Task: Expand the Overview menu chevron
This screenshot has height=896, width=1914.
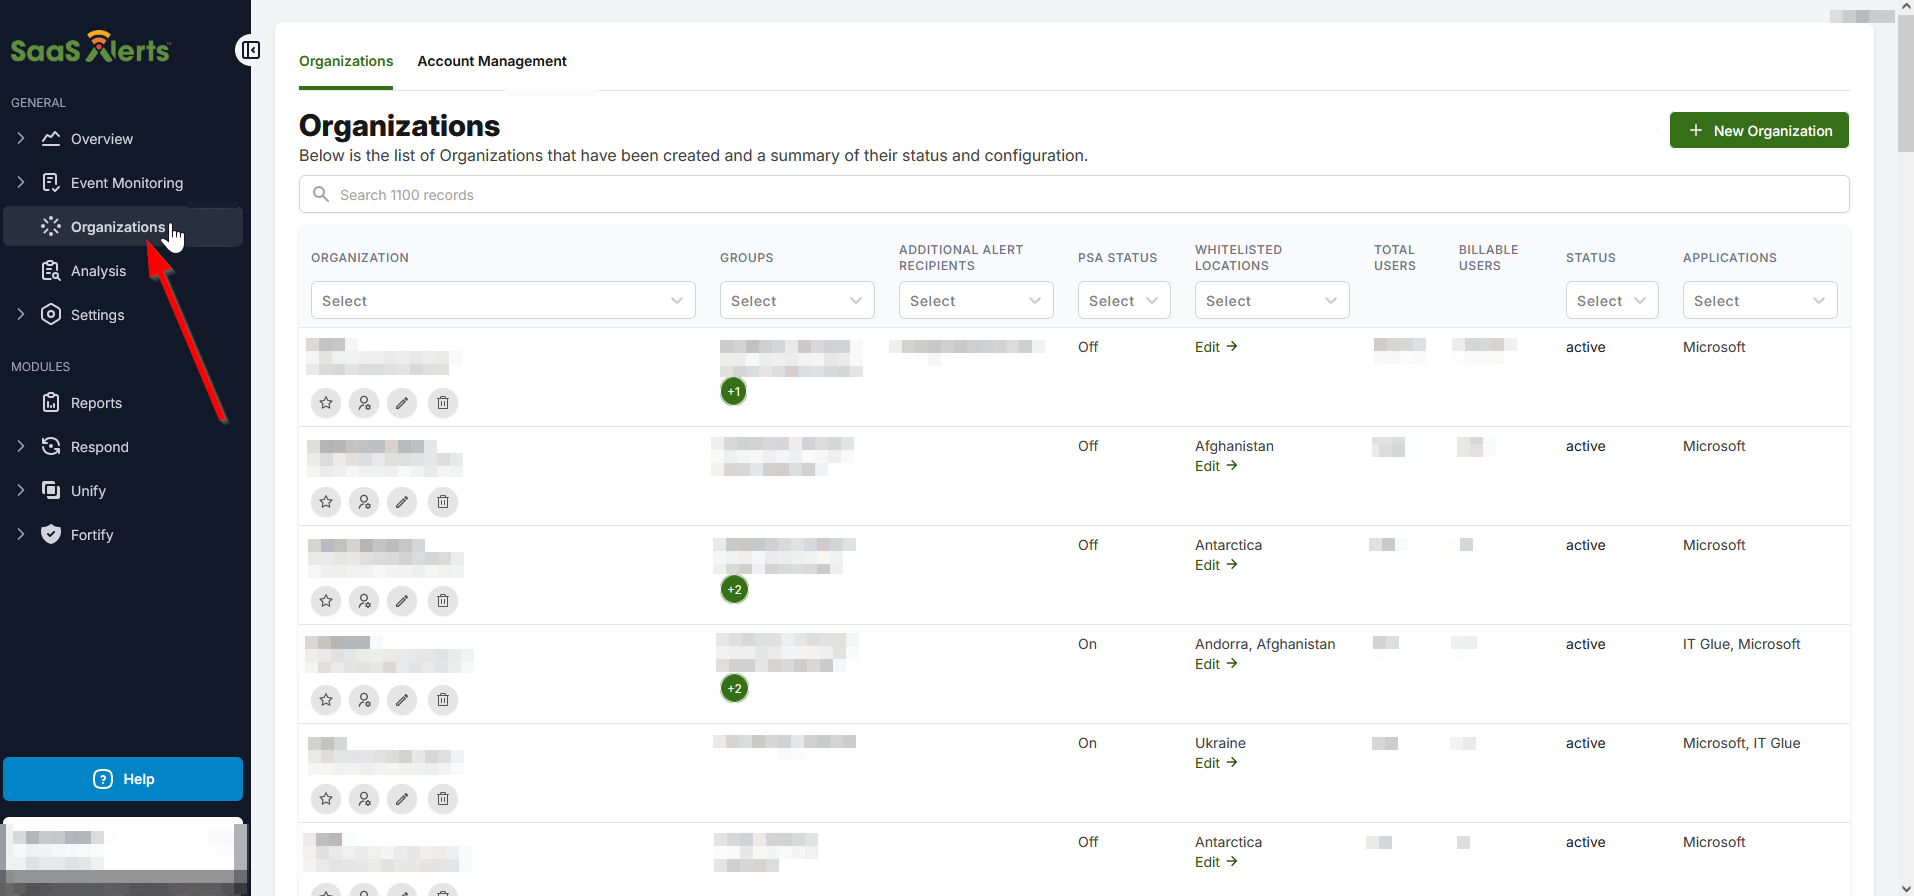Action: click(x=21, y=139)
